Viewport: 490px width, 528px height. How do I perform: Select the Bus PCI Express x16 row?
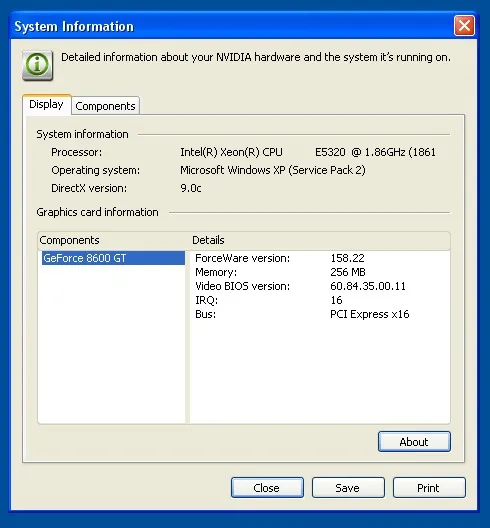(x=320, y=314)
